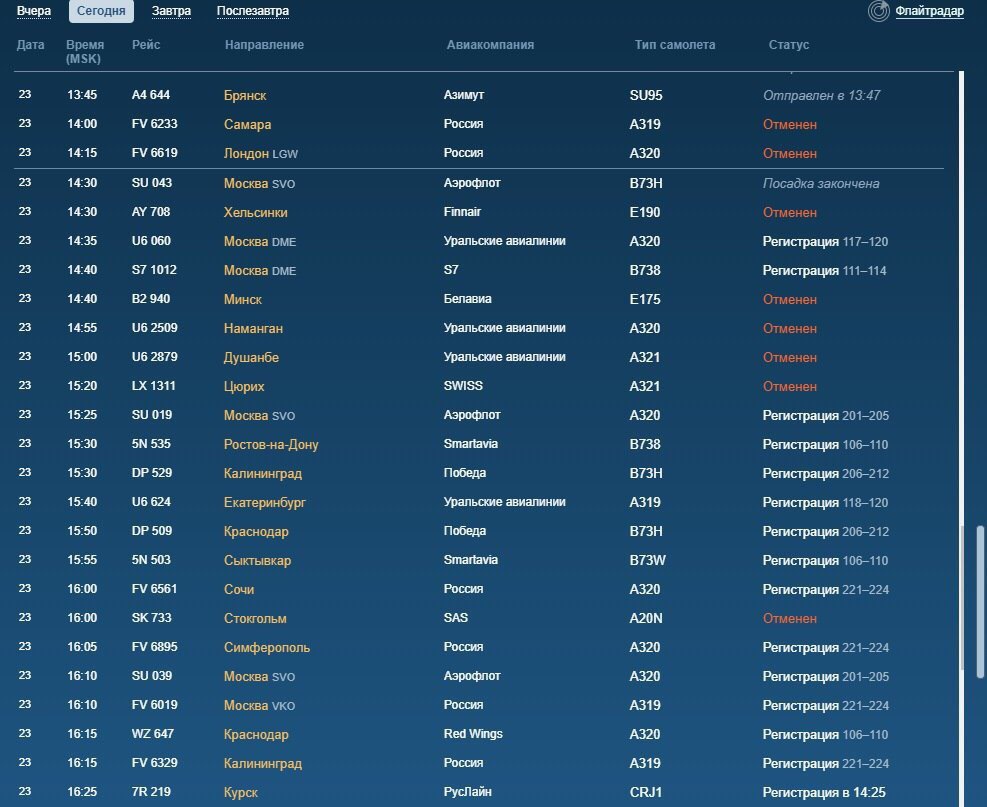Click 'Регистрация в 14:25' status

pyautogui.click(x=824, y=792)
